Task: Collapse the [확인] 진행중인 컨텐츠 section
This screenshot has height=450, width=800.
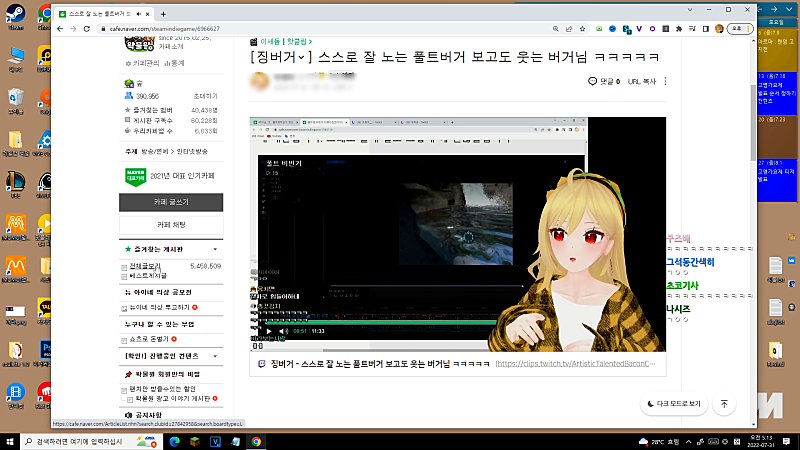Action: [x=215, y=354]
